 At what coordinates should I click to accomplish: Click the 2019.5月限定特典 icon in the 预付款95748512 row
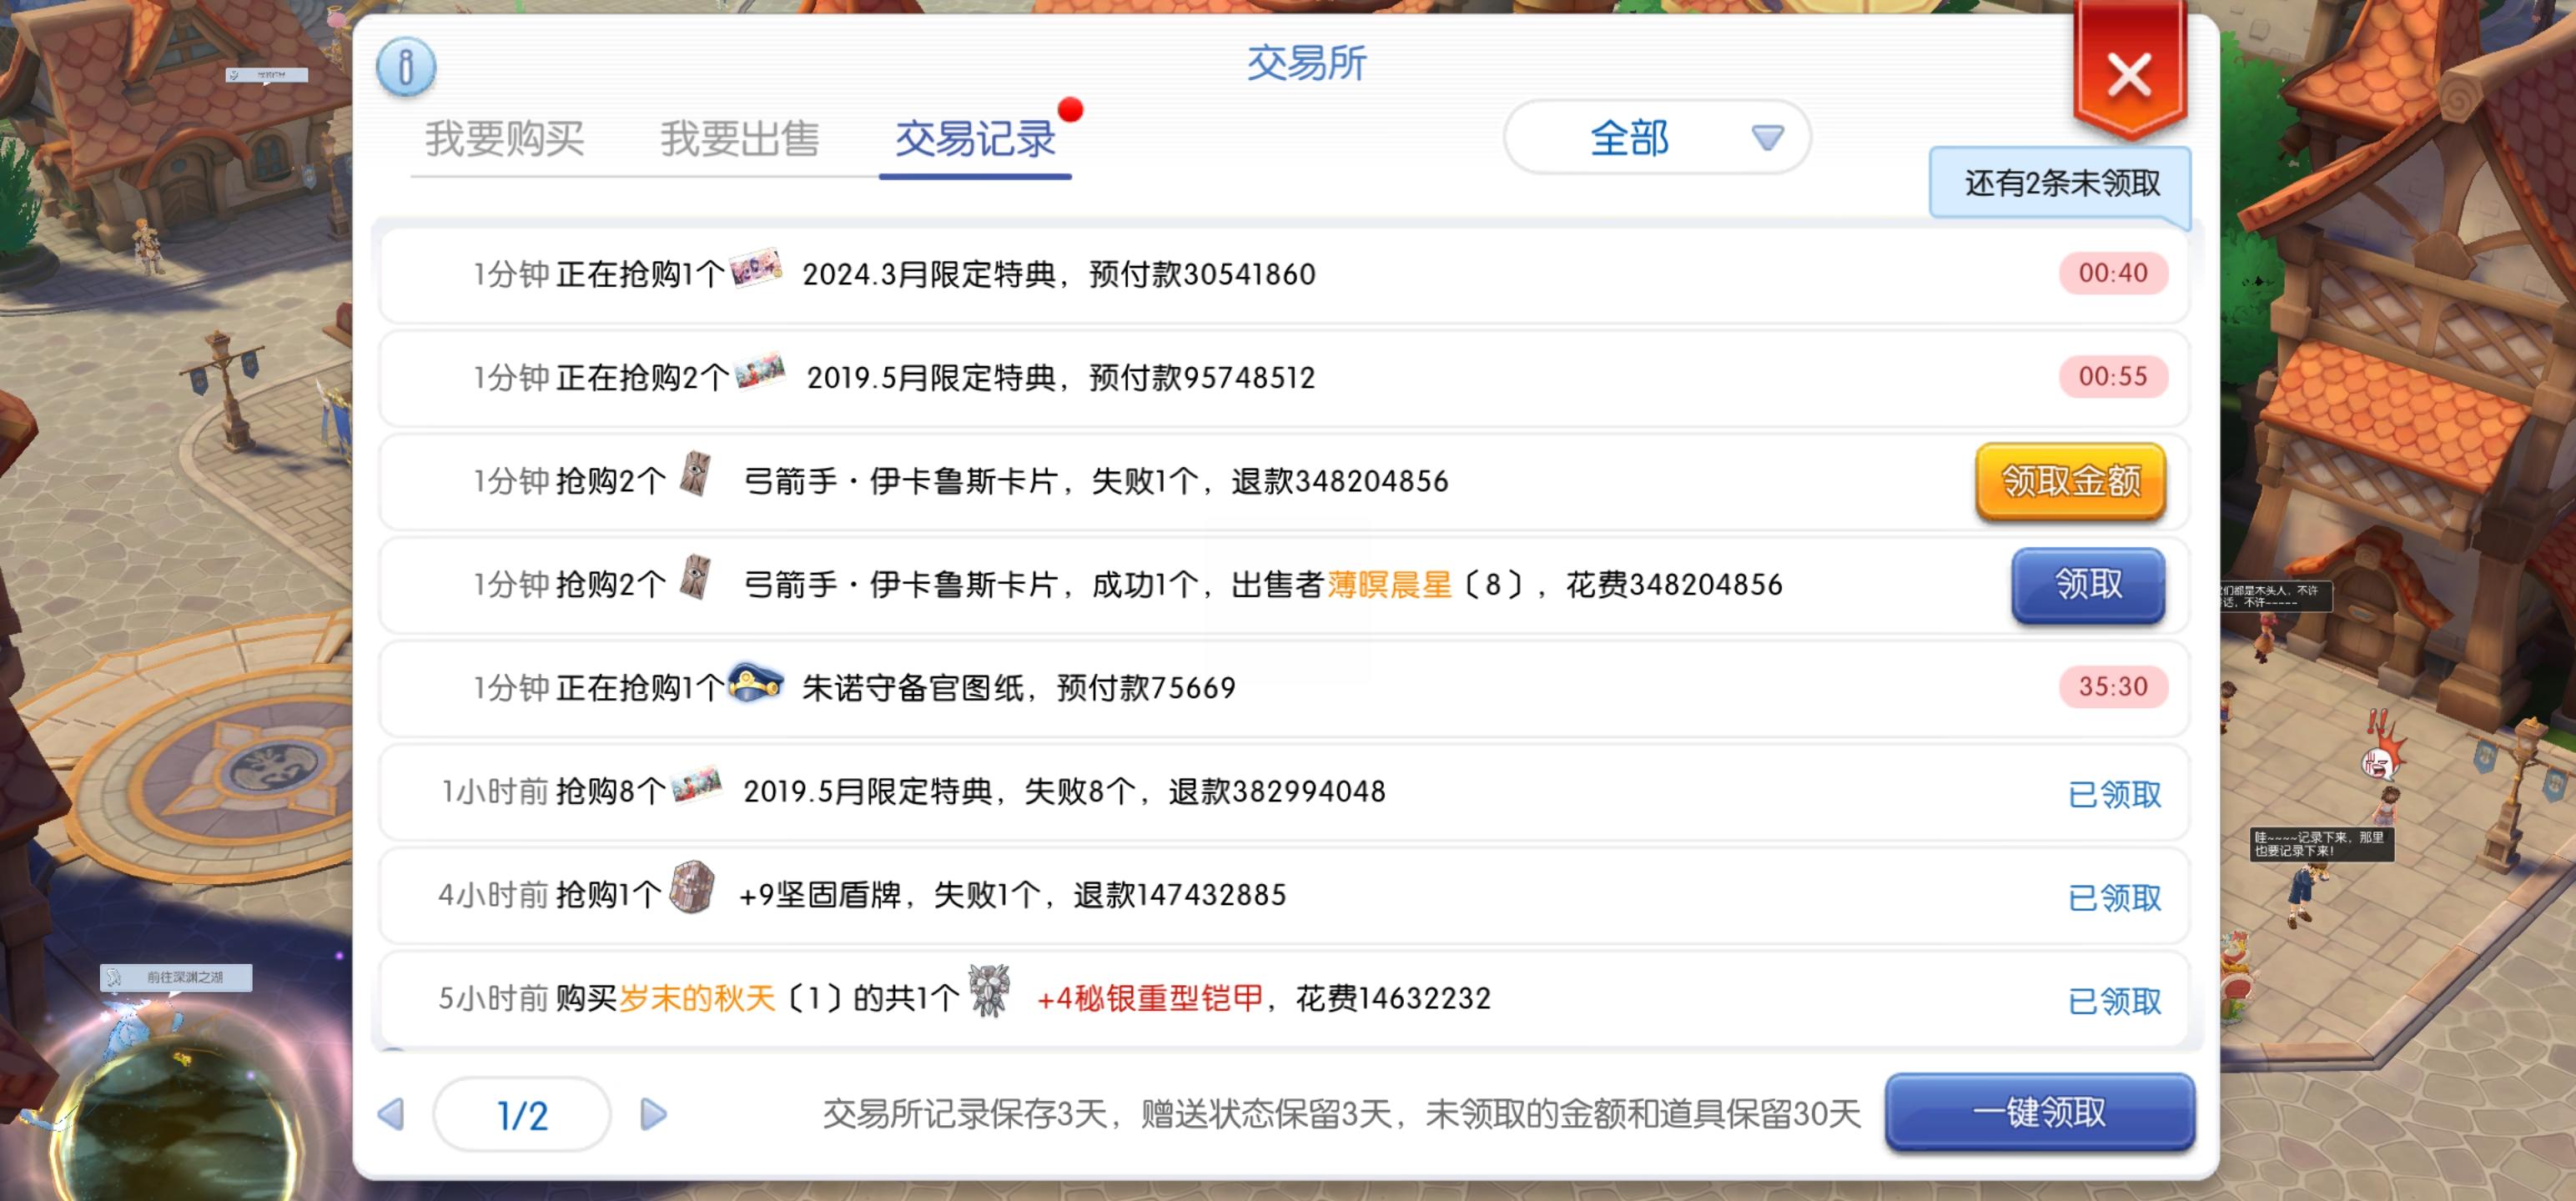[760, 372]
